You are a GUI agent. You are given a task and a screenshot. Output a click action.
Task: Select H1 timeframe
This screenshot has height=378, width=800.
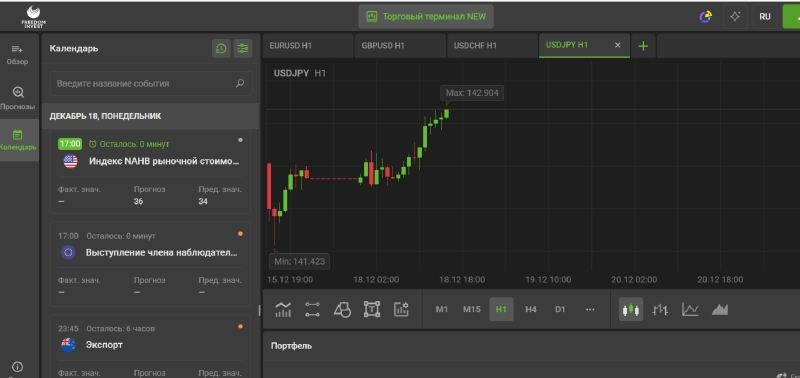pyautogui.click(x=501, y=309)
